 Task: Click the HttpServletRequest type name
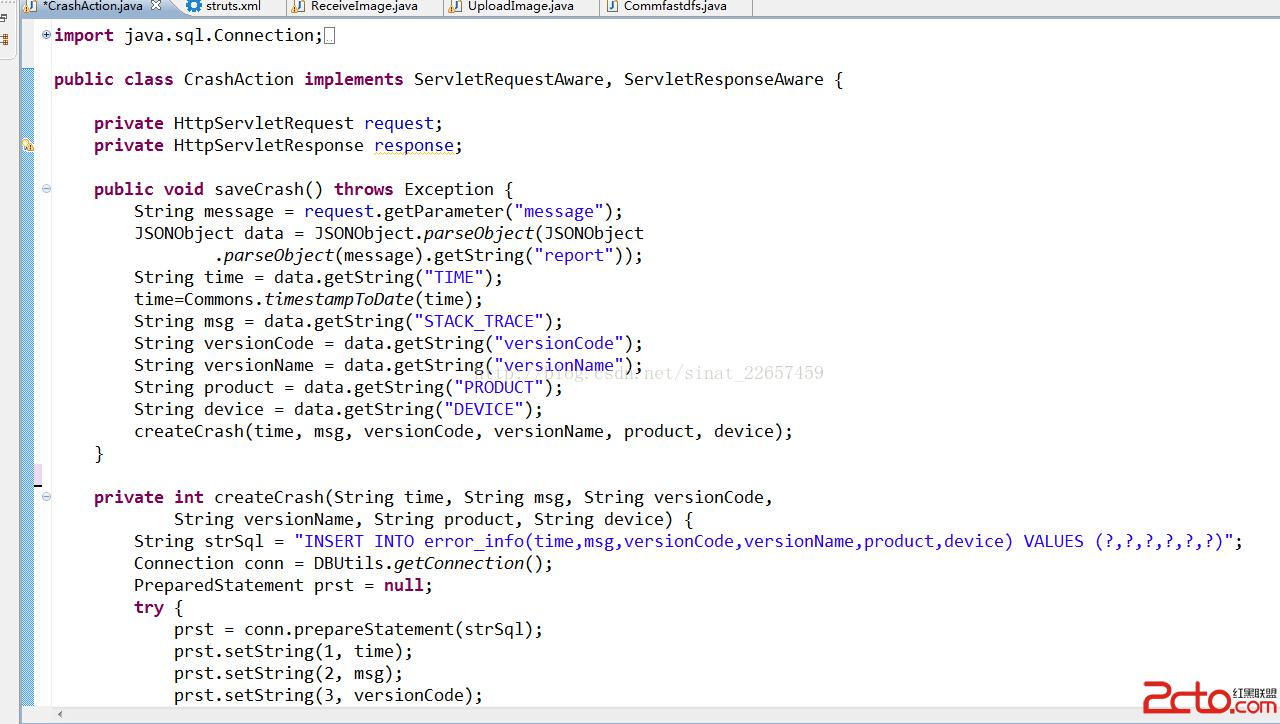(x=264, y=123)
